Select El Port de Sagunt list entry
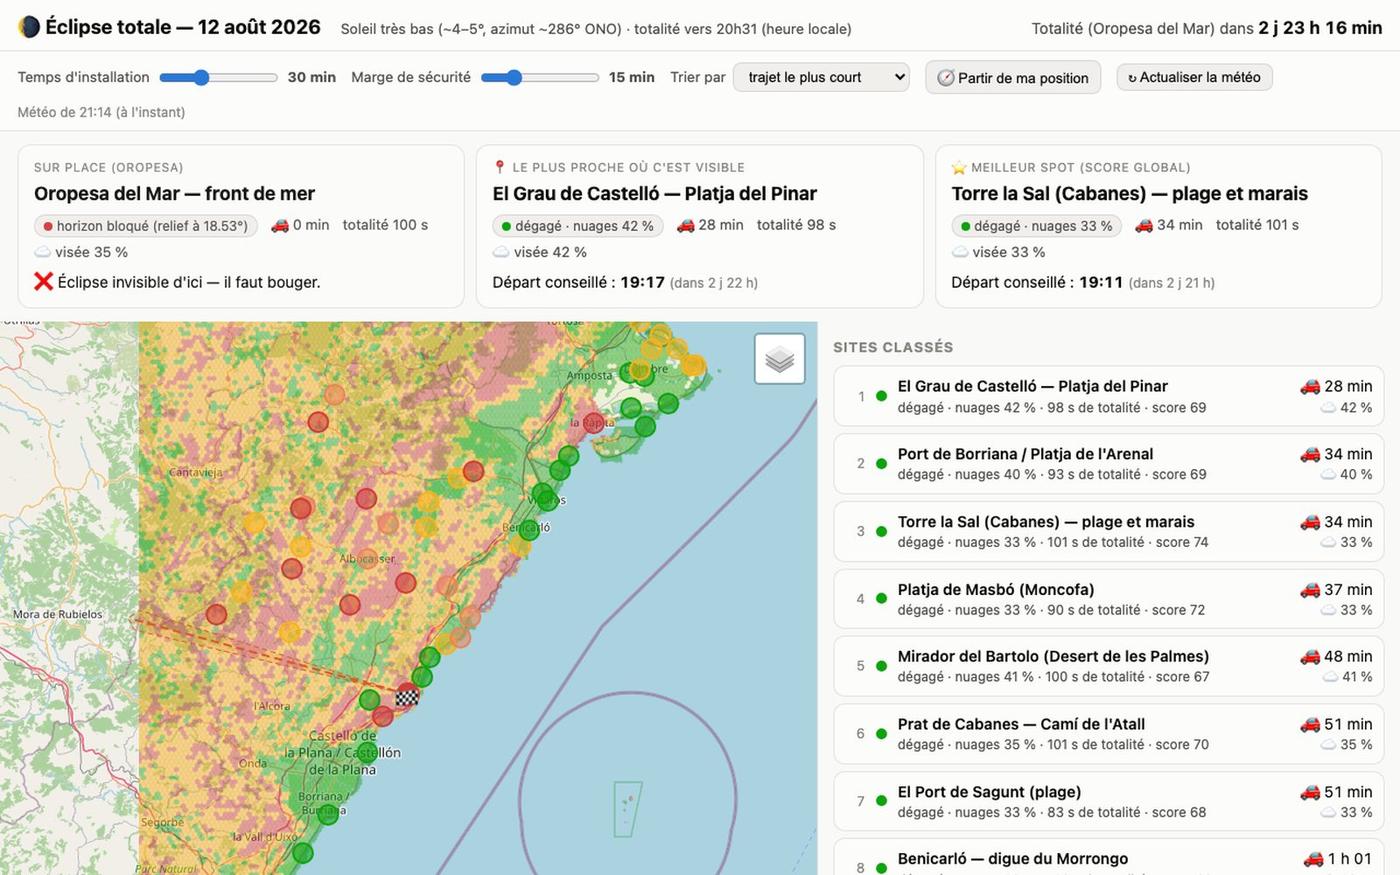This screenshot has width=1400, height=875. click(1109, 801)
